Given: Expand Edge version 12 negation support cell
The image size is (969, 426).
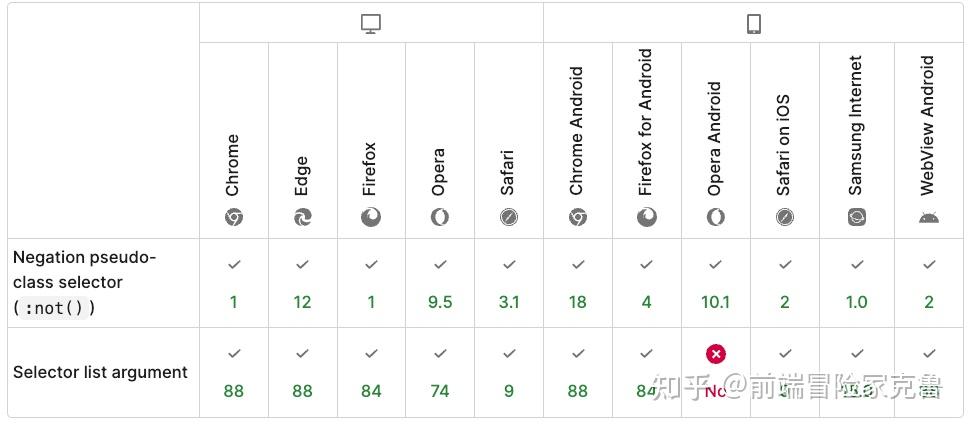Looking at the screenshot, I should (302, 283).
